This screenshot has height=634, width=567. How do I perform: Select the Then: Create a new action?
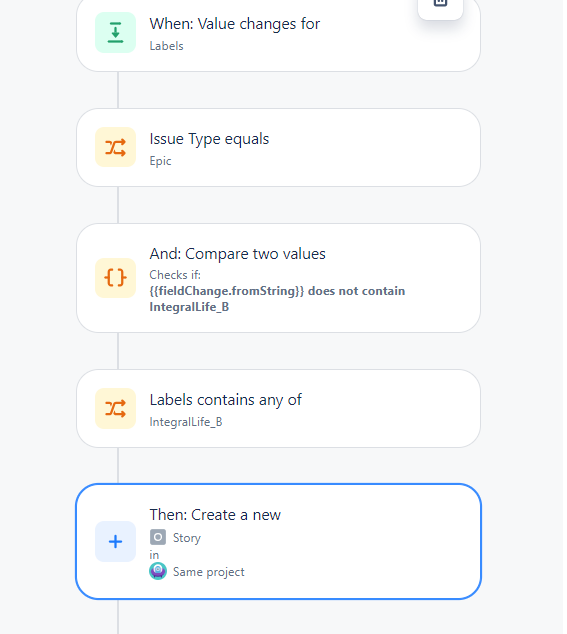tap(278, 541)
